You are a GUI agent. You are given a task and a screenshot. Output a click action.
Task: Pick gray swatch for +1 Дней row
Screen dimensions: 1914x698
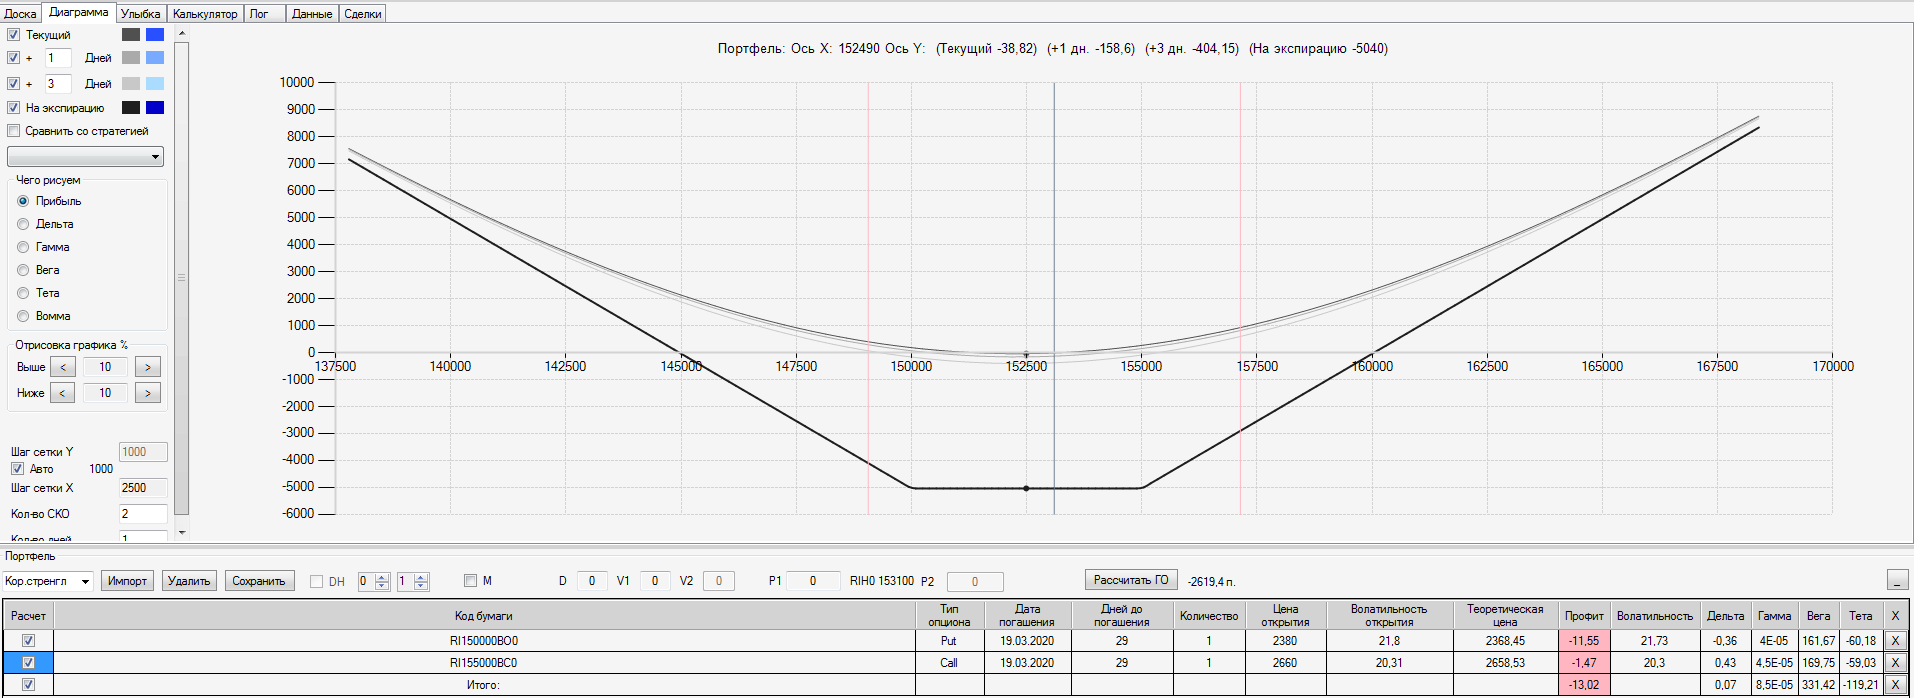tap(131, 58)
